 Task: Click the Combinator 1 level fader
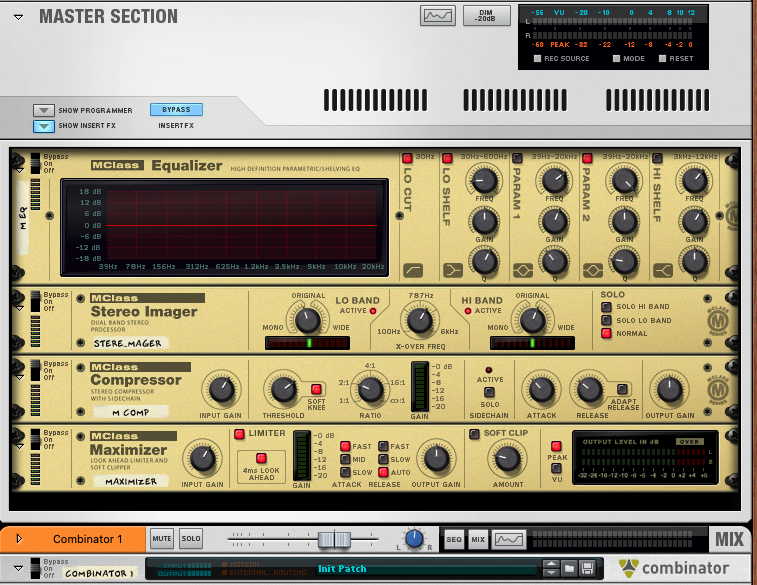334,539
